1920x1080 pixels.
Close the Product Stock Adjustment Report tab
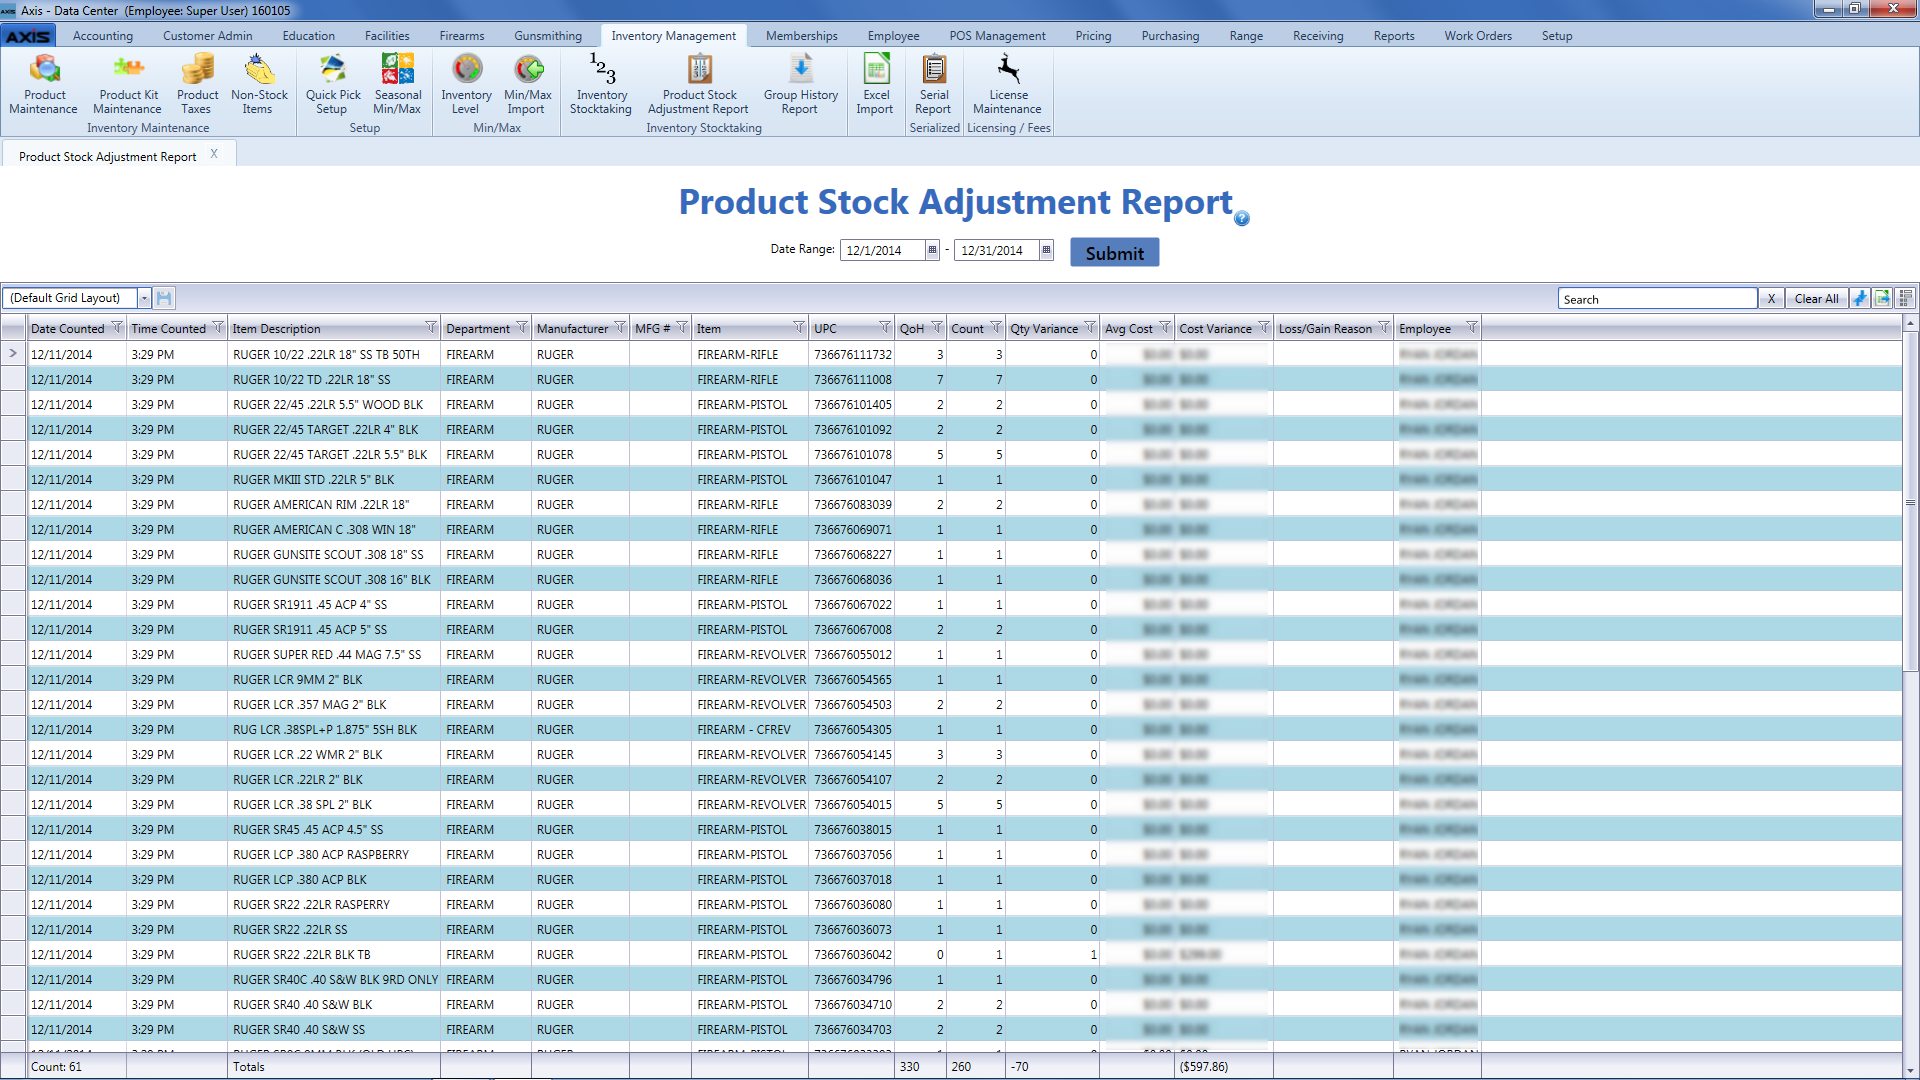(x=214, y=154)
